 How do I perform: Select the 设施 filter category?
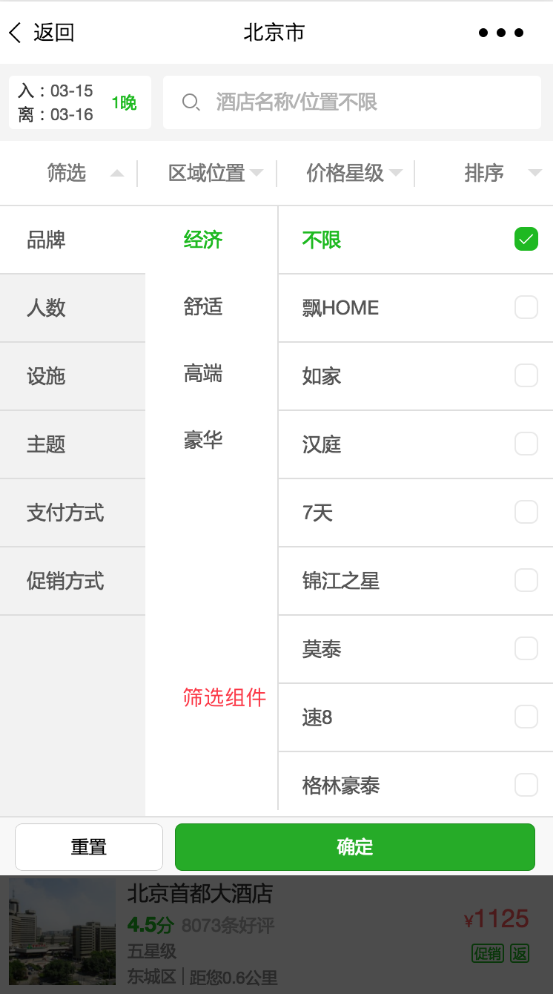[72, 376]
